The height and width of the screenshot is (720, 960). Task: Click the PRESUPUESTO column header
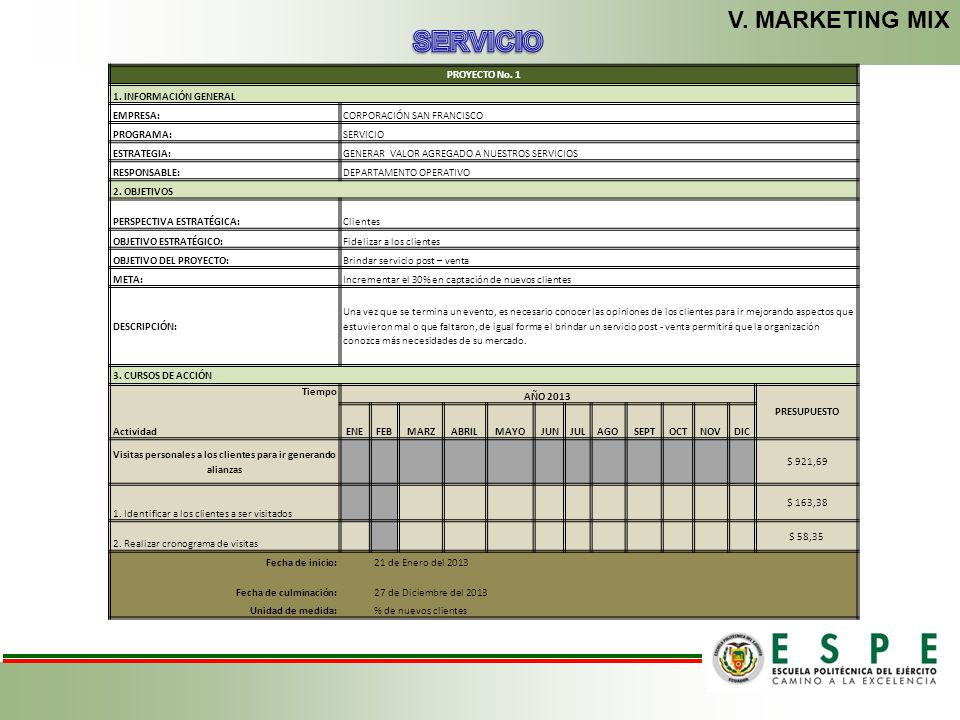pos(807,411)
